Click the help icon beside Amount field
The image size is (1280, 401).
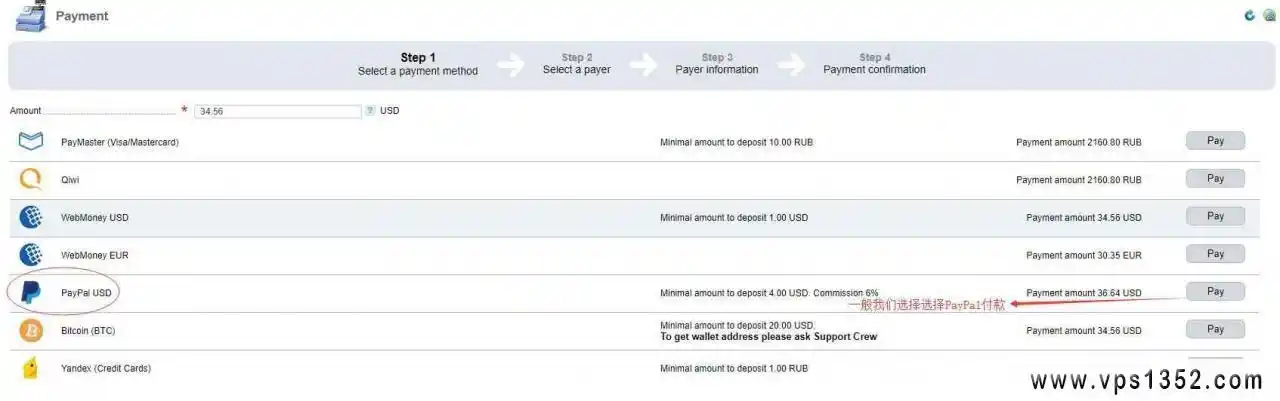click(x=370, y=111)
